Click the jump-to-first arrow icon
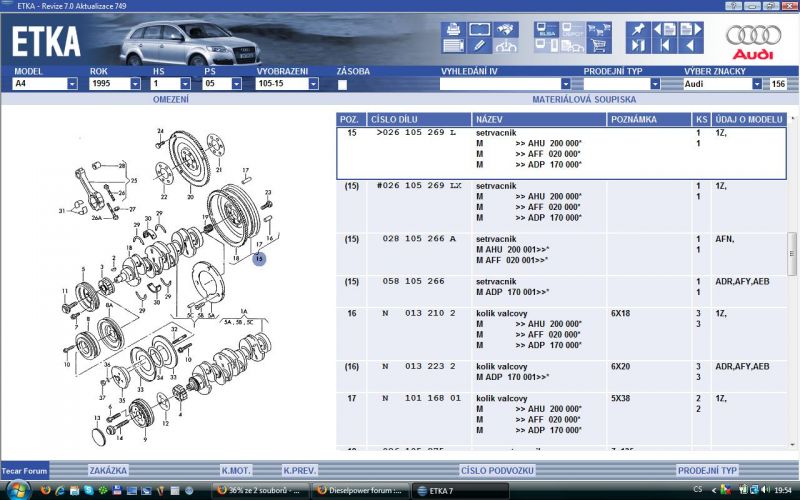 [x=665, y=46]
